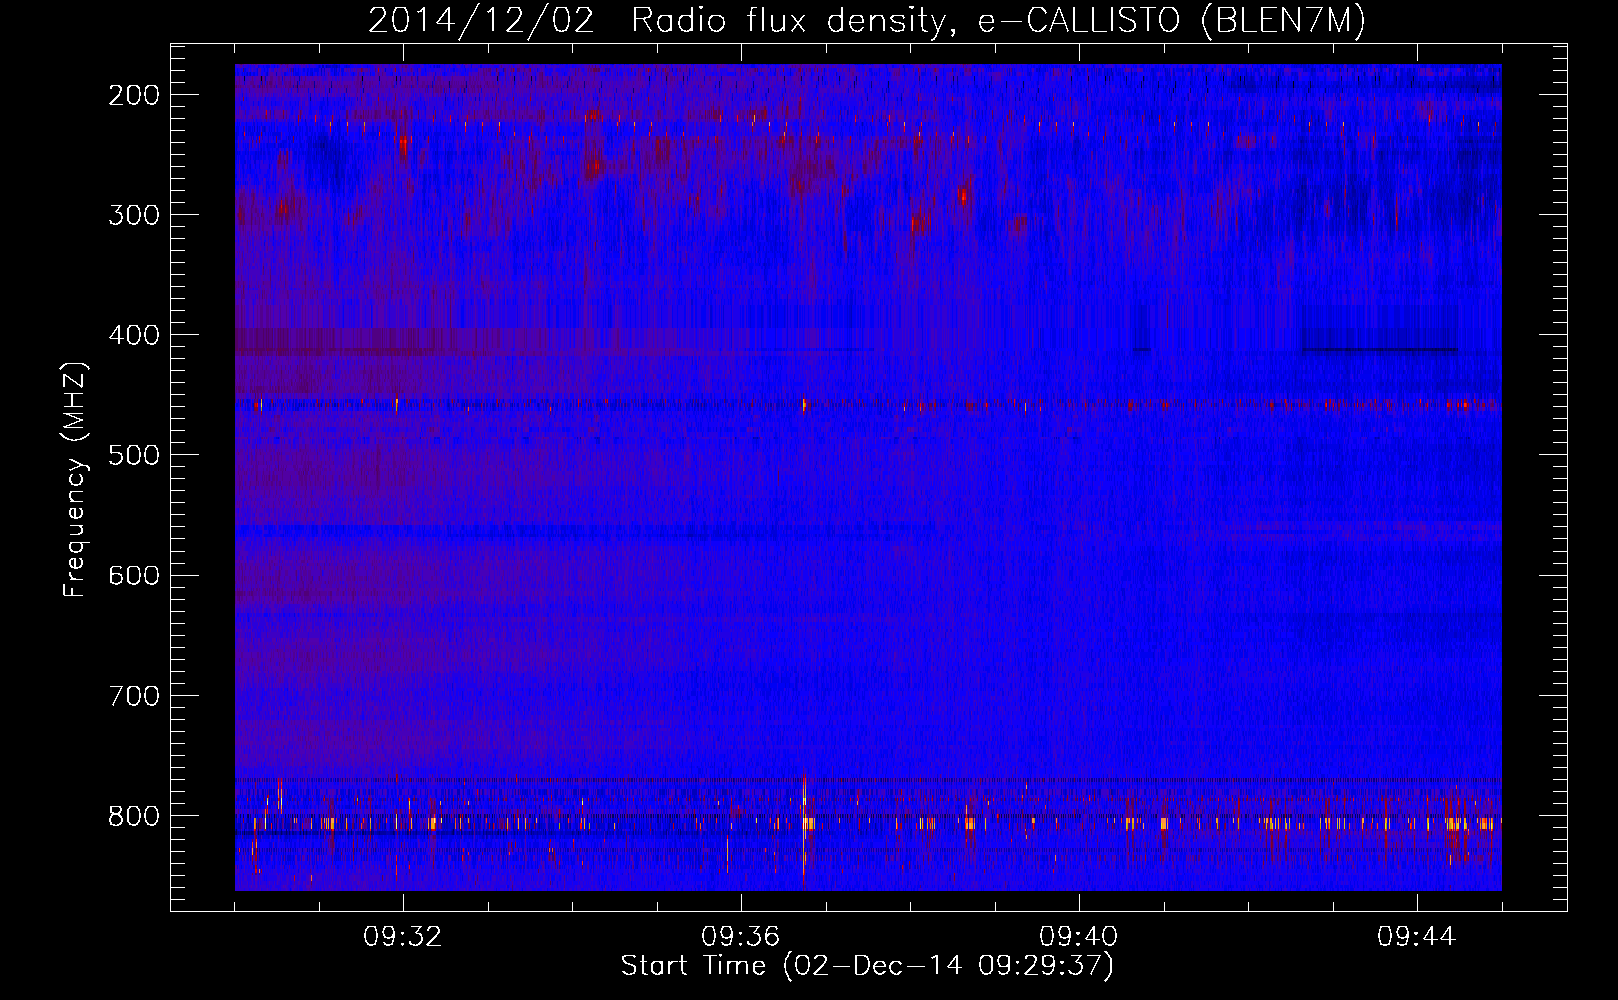This screenshot has width=1618, height=1000.
Task: Click the bright vertical spike near 09:36:45 at 800 MHz
Action: point(804,826)
